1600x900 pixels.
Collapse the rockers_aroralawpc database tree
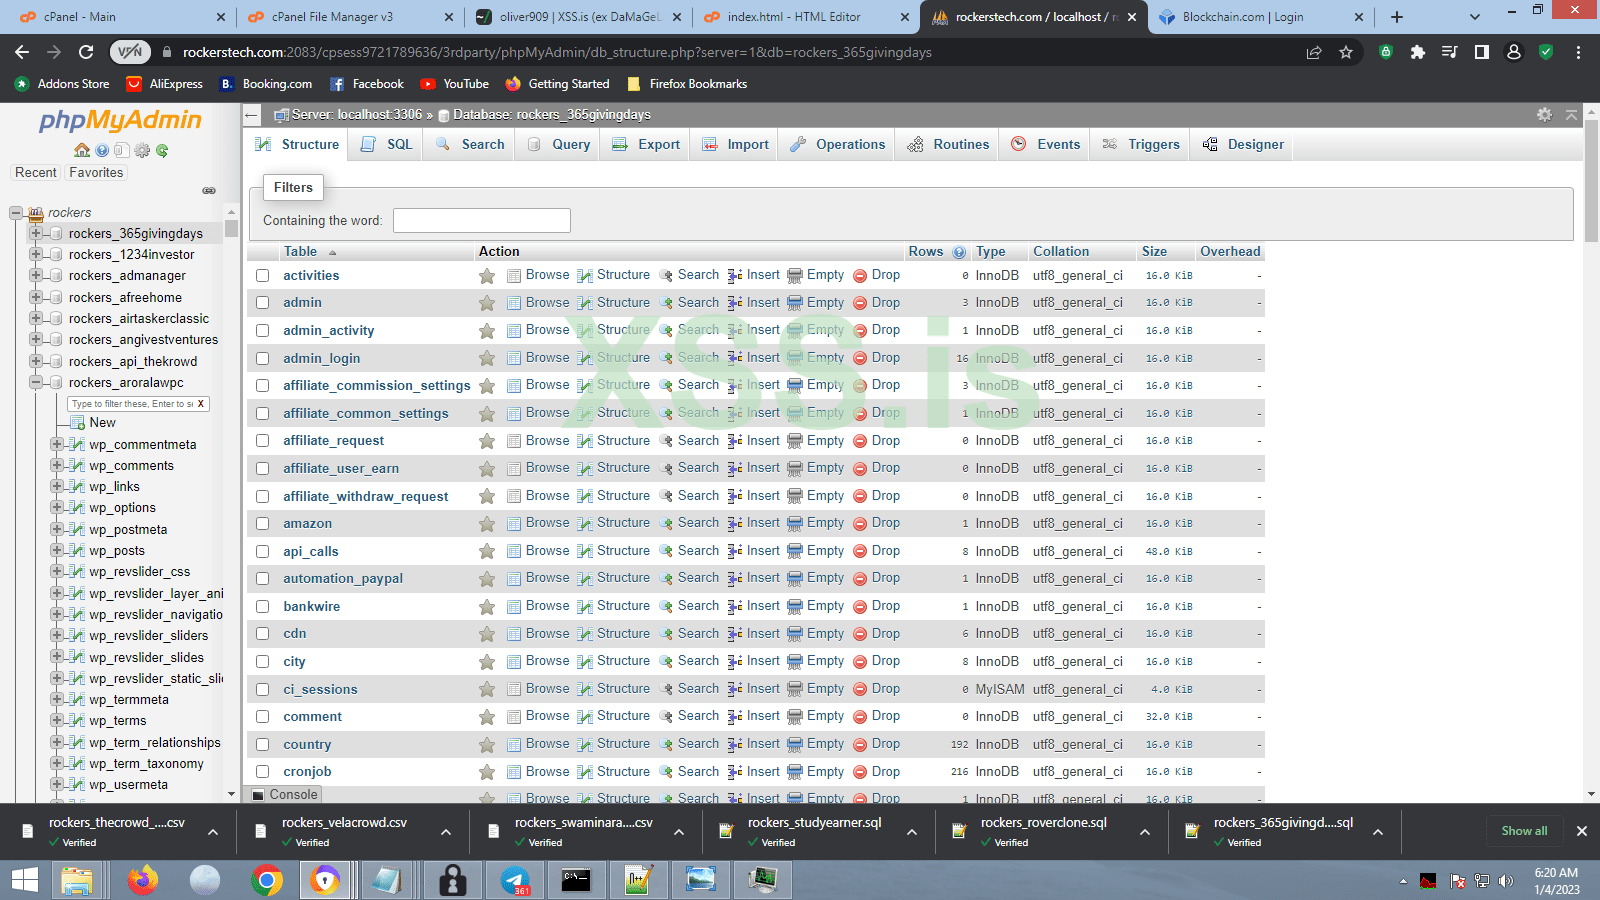35,382
